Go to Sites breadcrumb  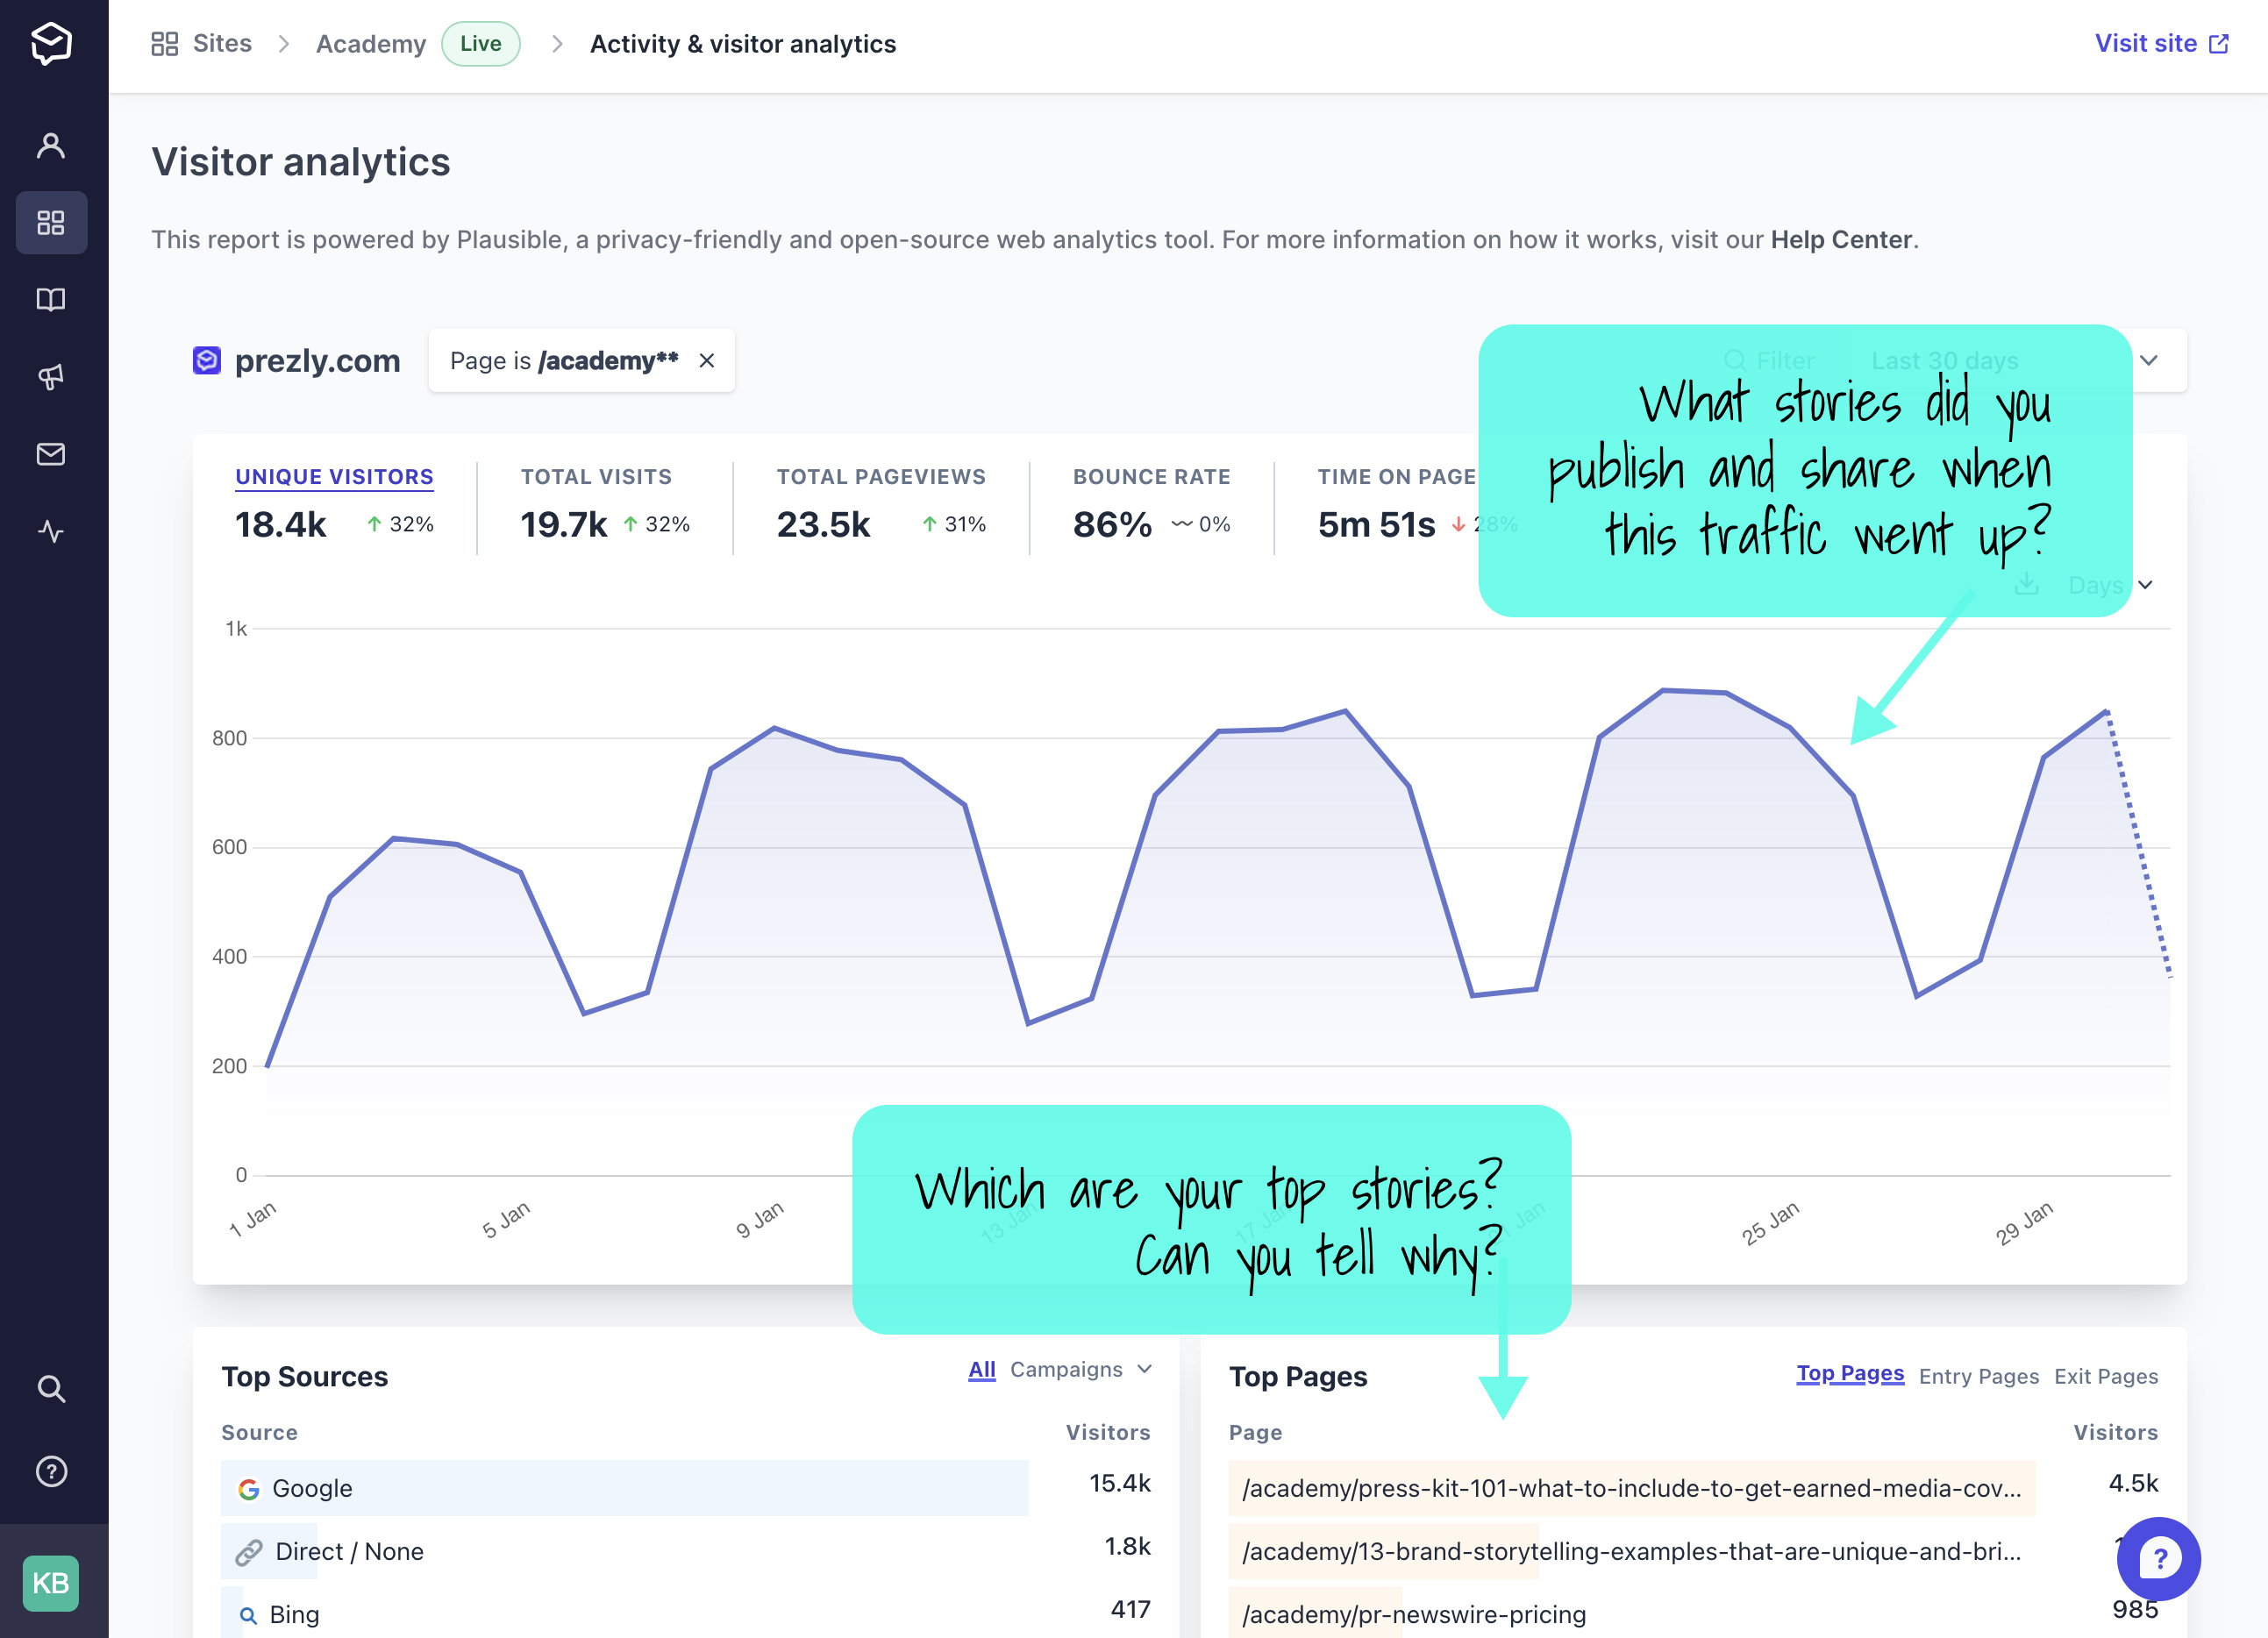(222, 44)
